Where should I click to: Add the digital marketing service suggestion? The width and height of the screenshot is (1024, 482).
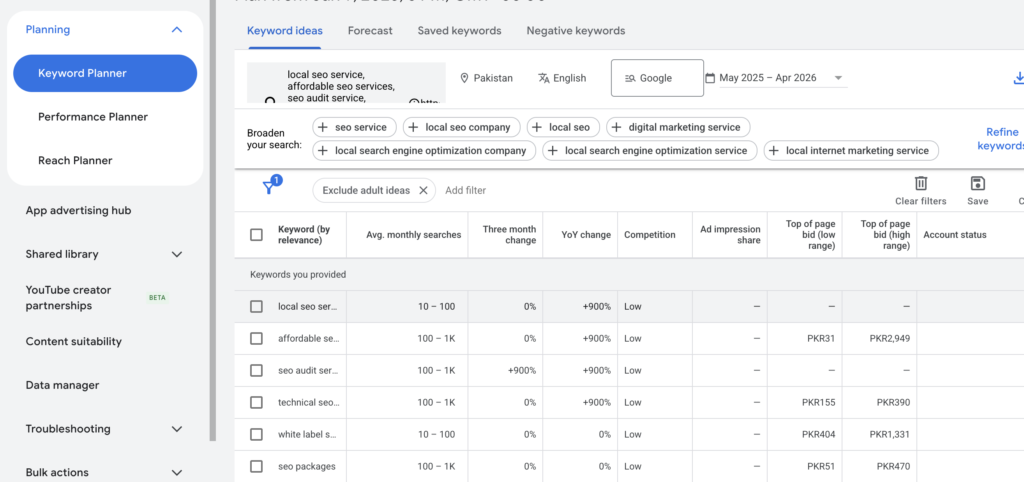(678, 127)
